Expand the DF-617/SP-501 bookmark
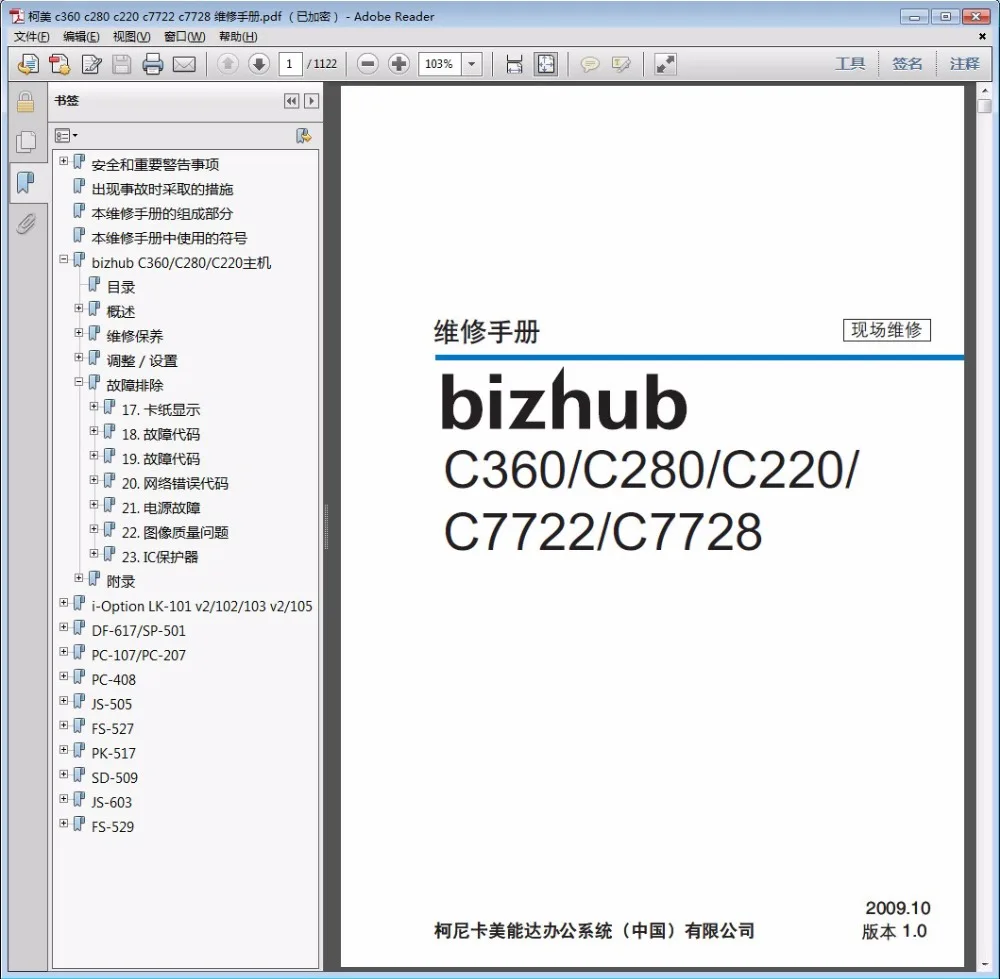The image size is (1000, 979). 64,627
